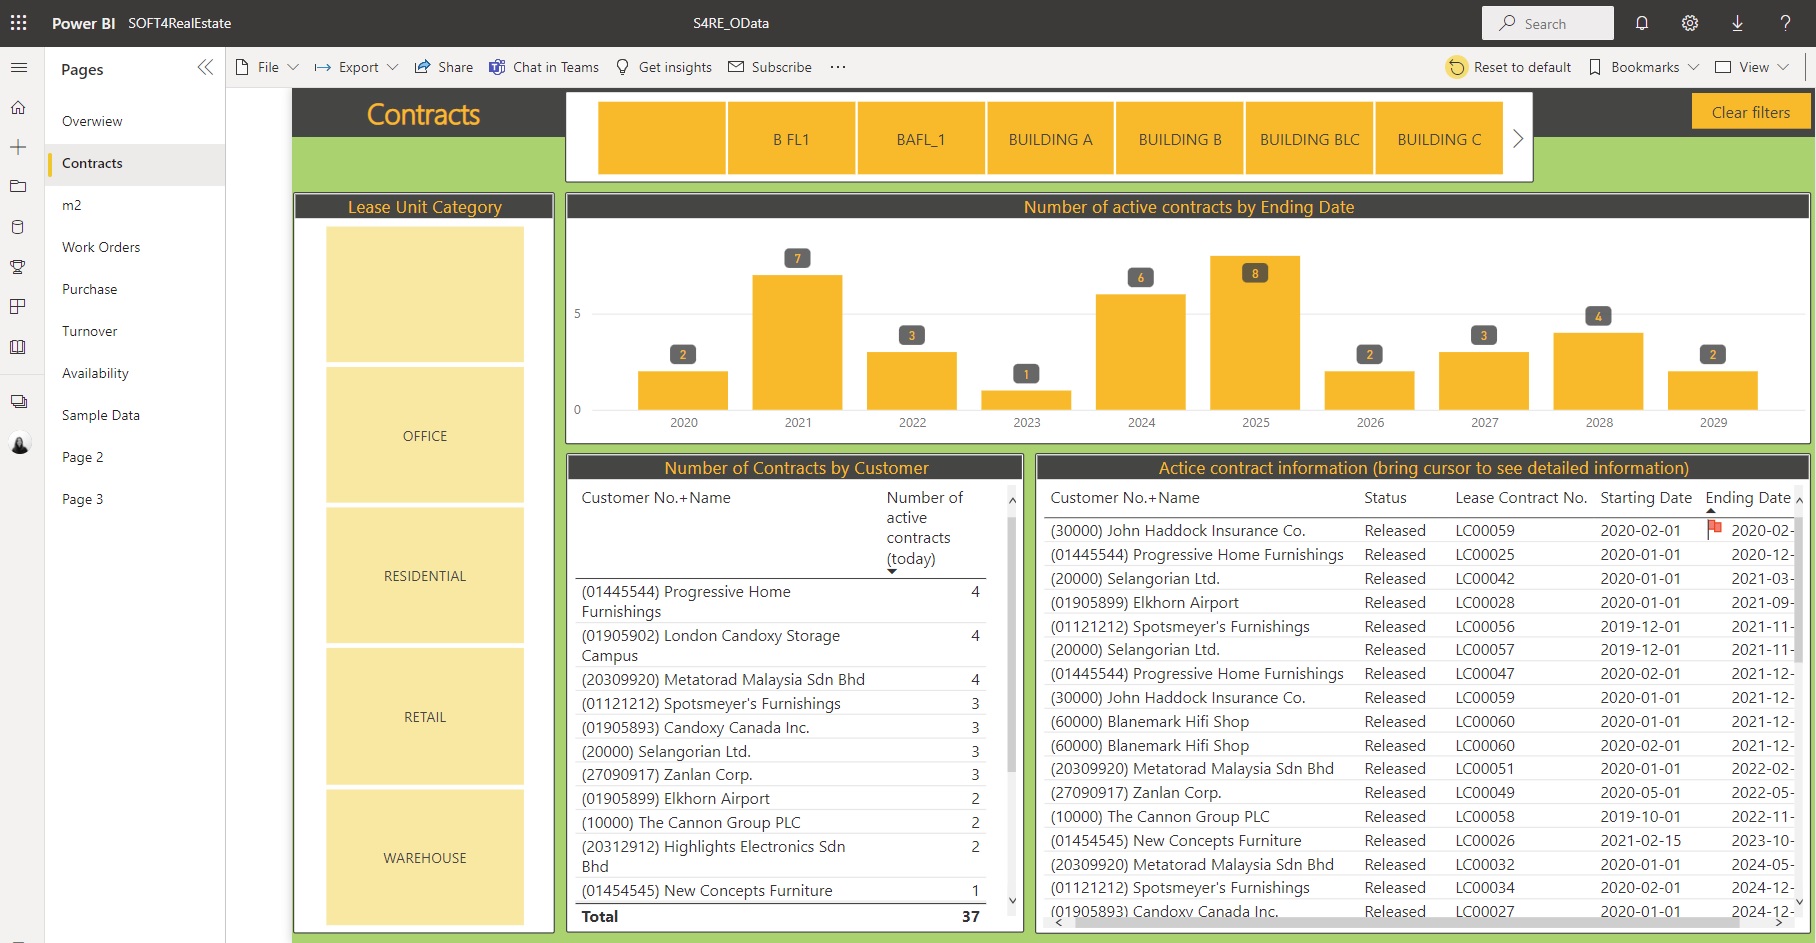Open the Workspaces icon at sidebar bottom
Screen dimensions: 1816x943
[x=18, y=401]
